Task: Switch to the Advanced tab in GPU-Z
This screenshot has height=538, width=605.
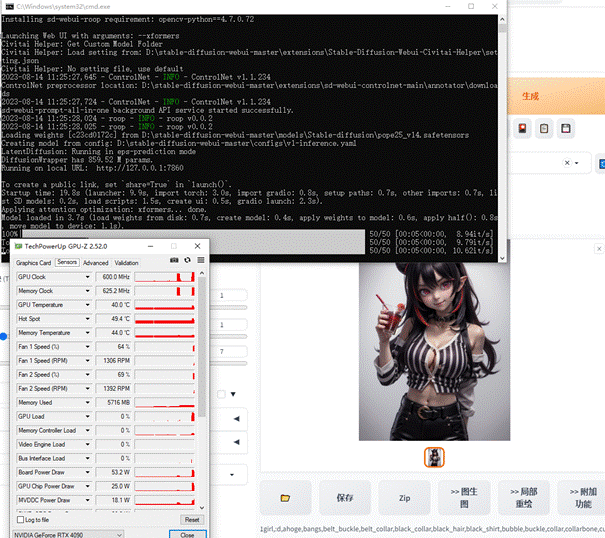Action: pyautogui.click(x=95, y=261)
